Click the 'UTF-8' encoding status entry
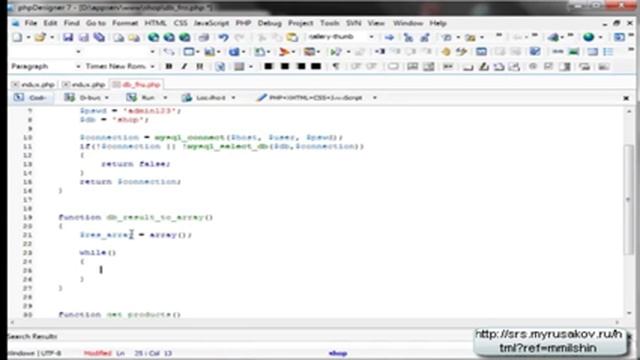Screen dimensions: 640x360 click(51, 353)
